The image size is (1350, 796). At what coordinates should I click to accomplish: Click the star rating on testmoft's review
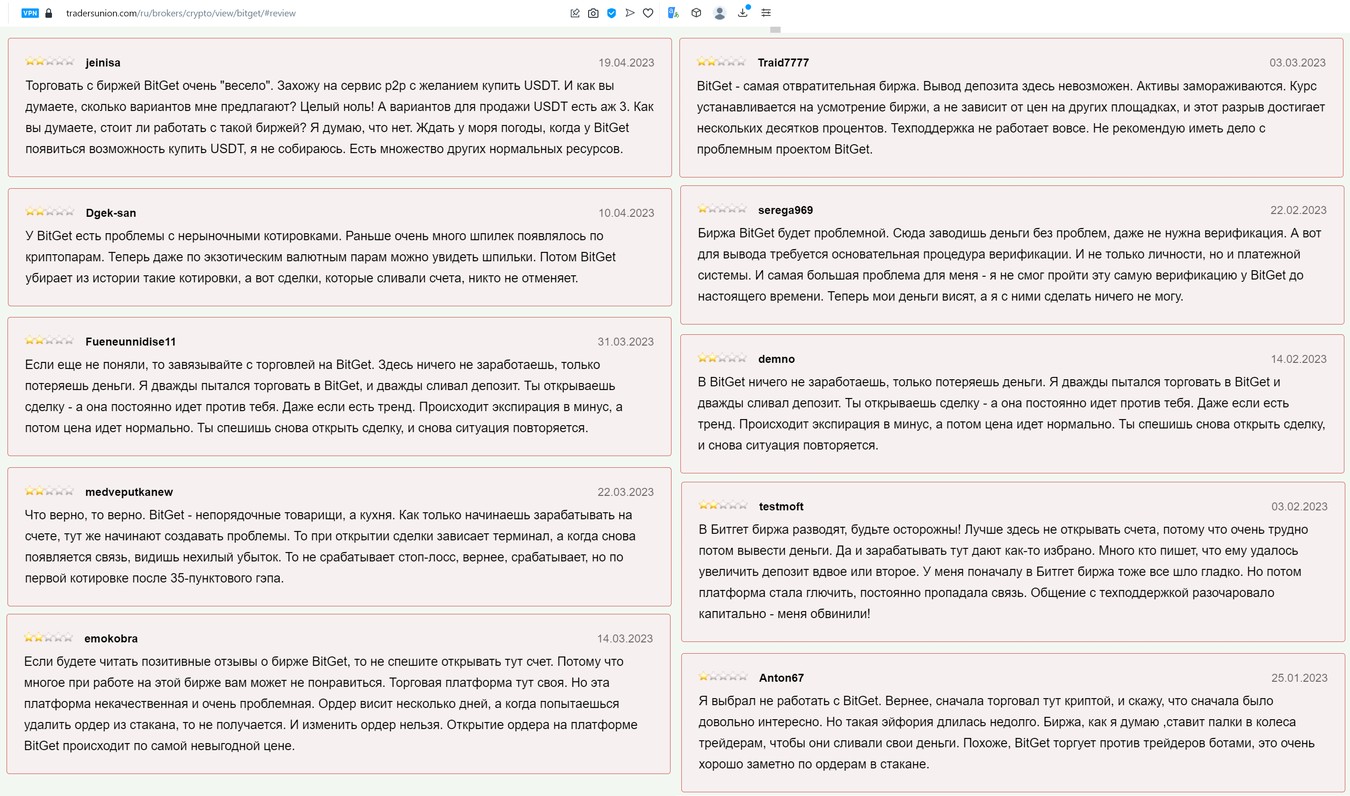pos(722,506)
